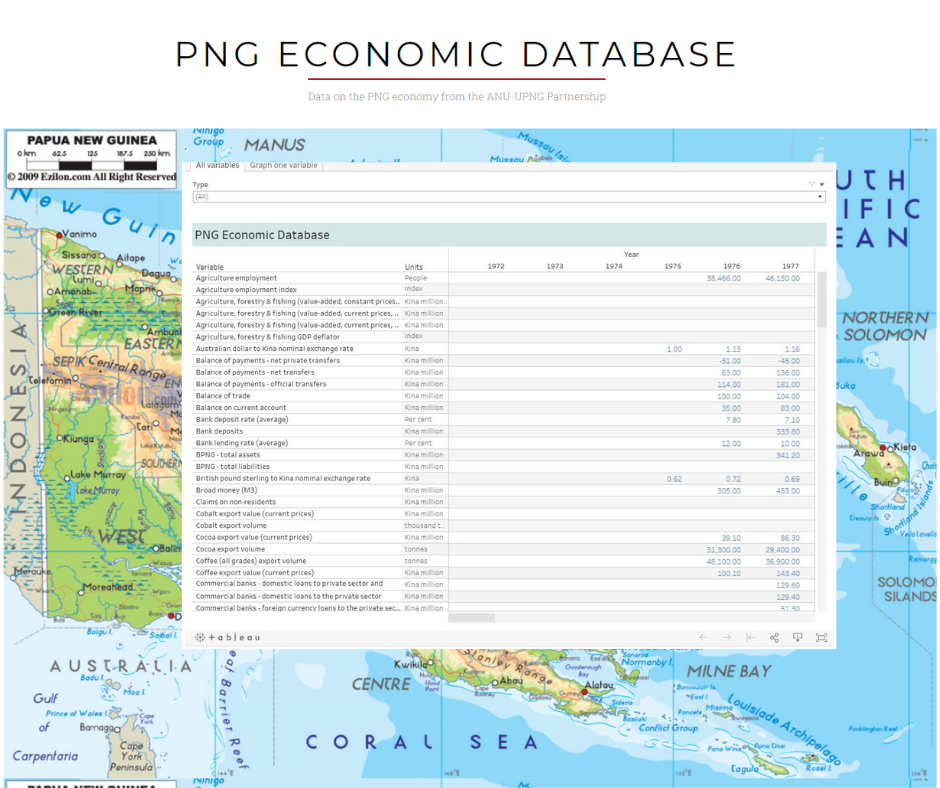The image size is (940, 788).
Task: Enter full screen via the fullscreen icon
Action: pos(822,637)
